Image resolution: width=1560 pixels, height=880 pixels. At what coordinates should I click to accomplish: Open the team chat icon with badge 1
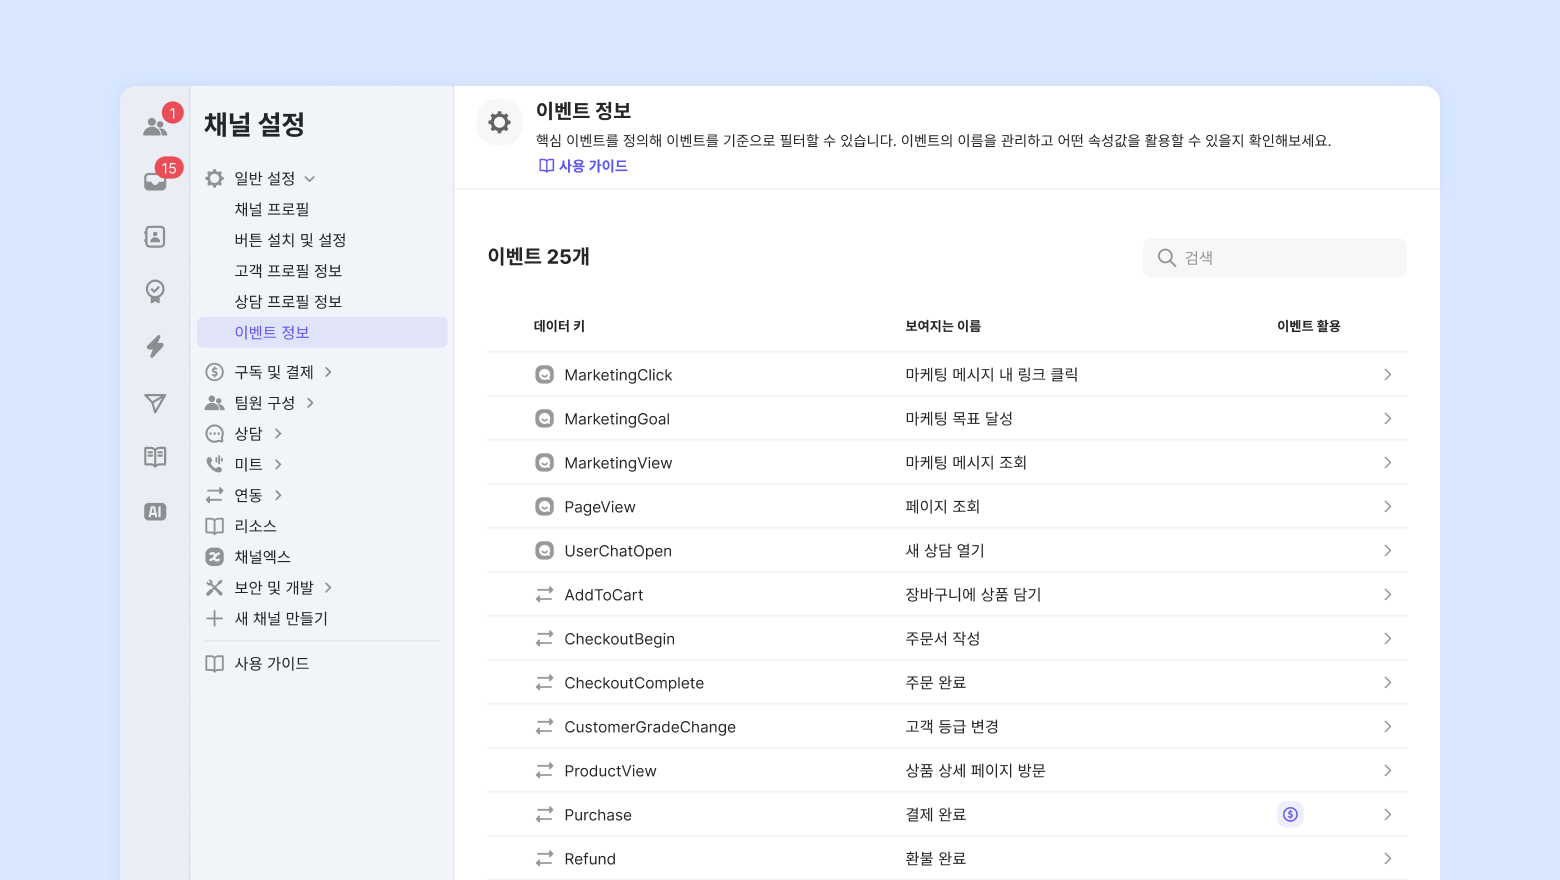156,126
